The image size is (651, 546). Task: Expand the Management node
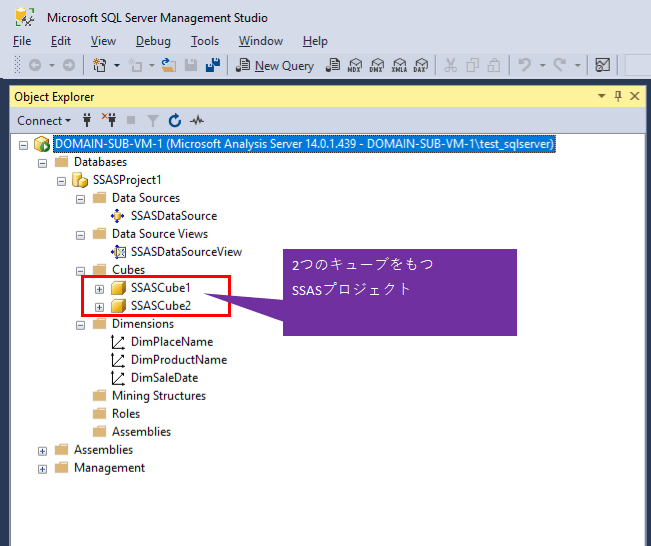point(43,468)
